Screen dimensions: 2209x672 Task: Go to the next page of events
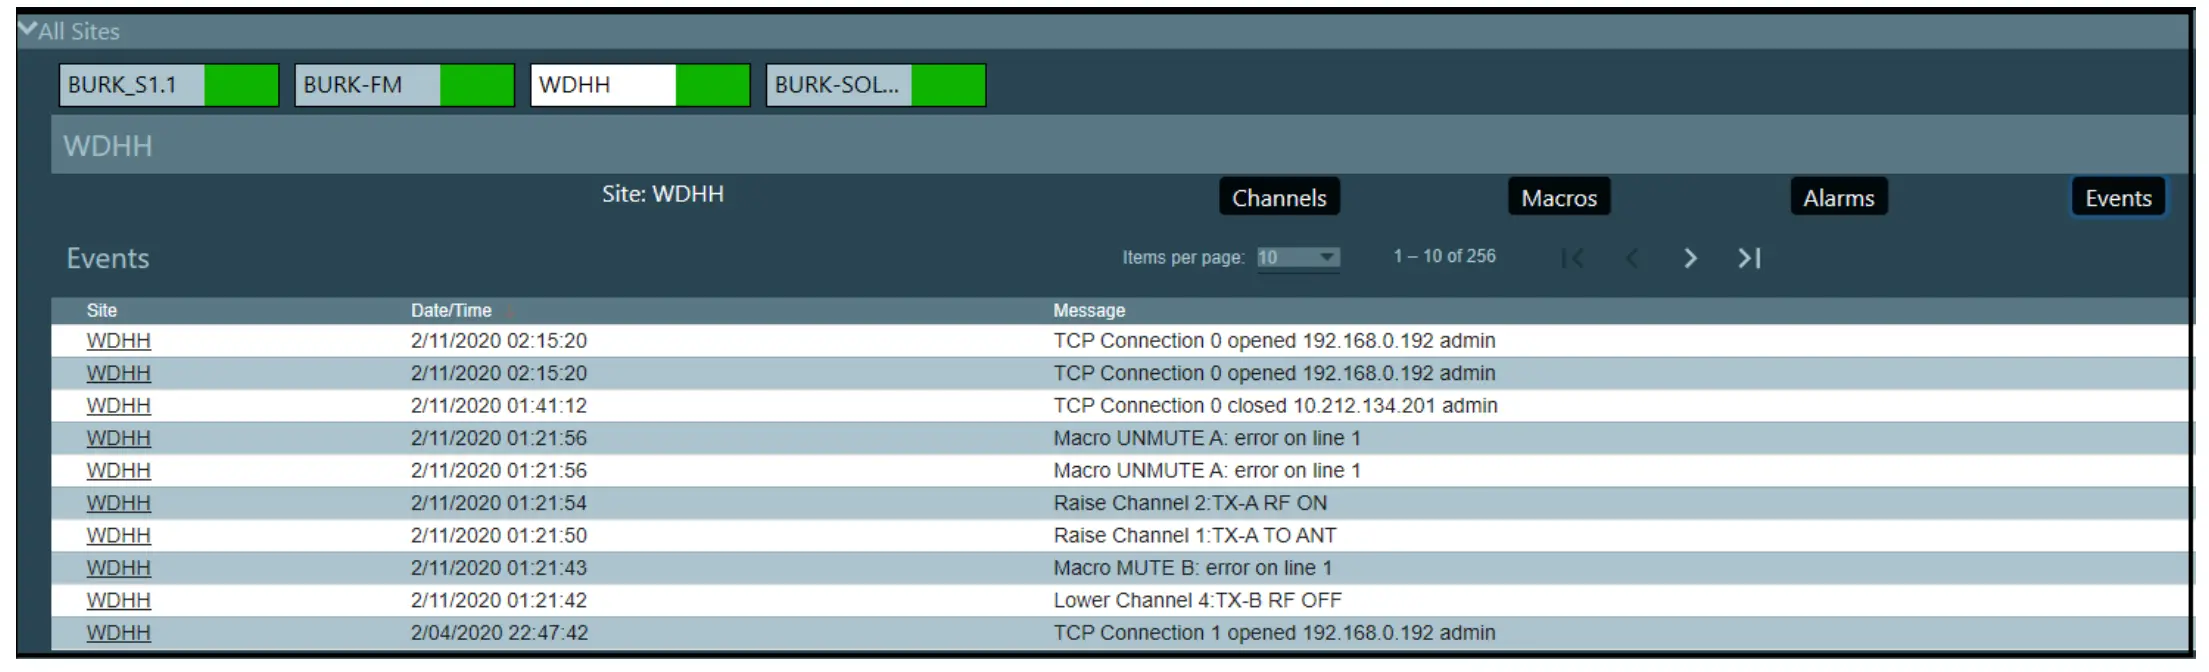pos(1690,258)
